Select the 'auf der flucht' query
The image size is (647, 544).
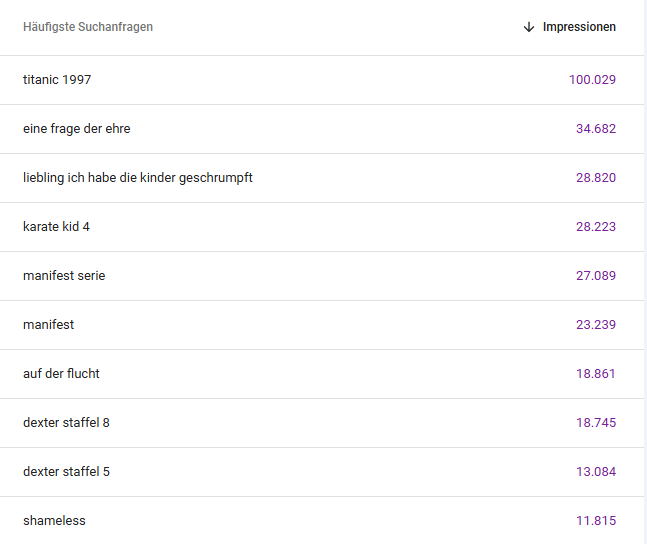tap(61, 373)
